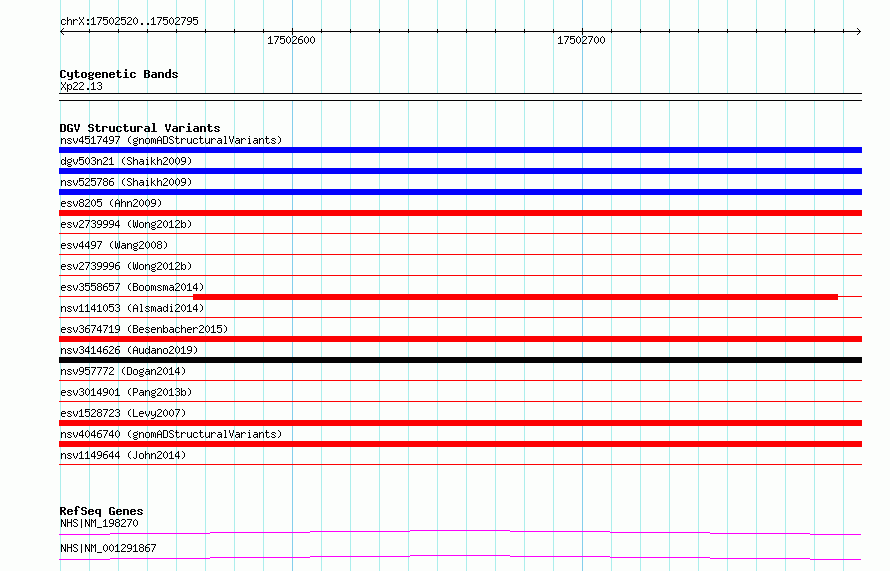Open variant esv3558657 (Boomsma2014)

click(132, 287)
